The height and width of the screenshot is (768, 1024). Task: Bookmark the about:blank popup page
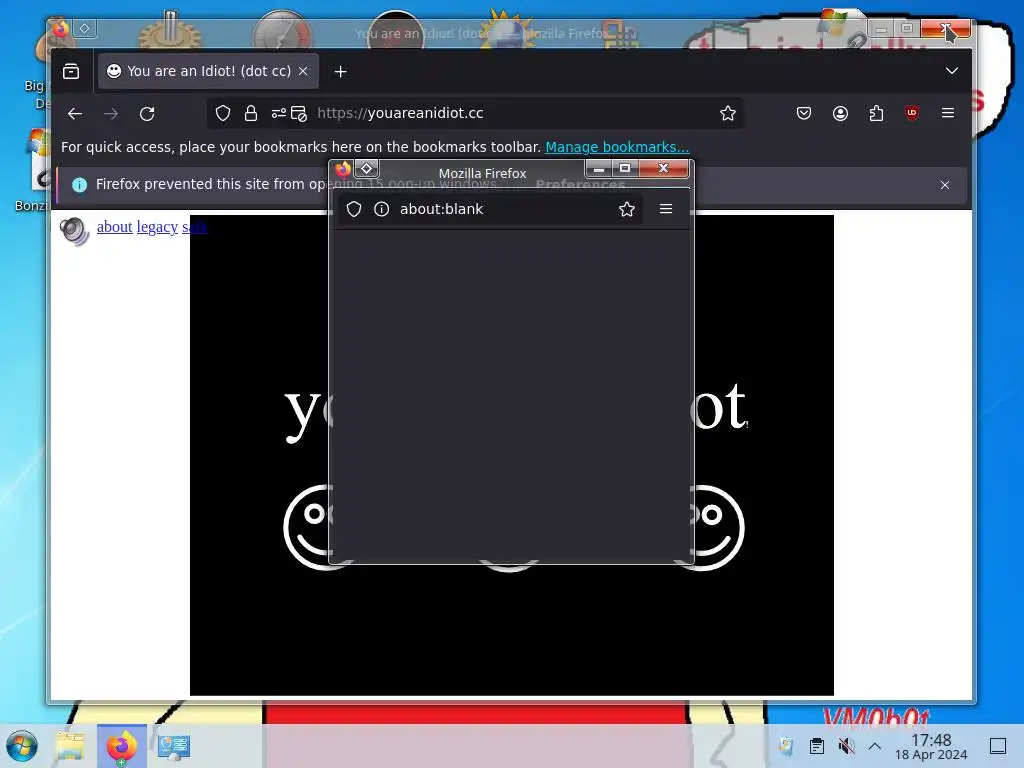pyautogui.click(x=627, y=209)
